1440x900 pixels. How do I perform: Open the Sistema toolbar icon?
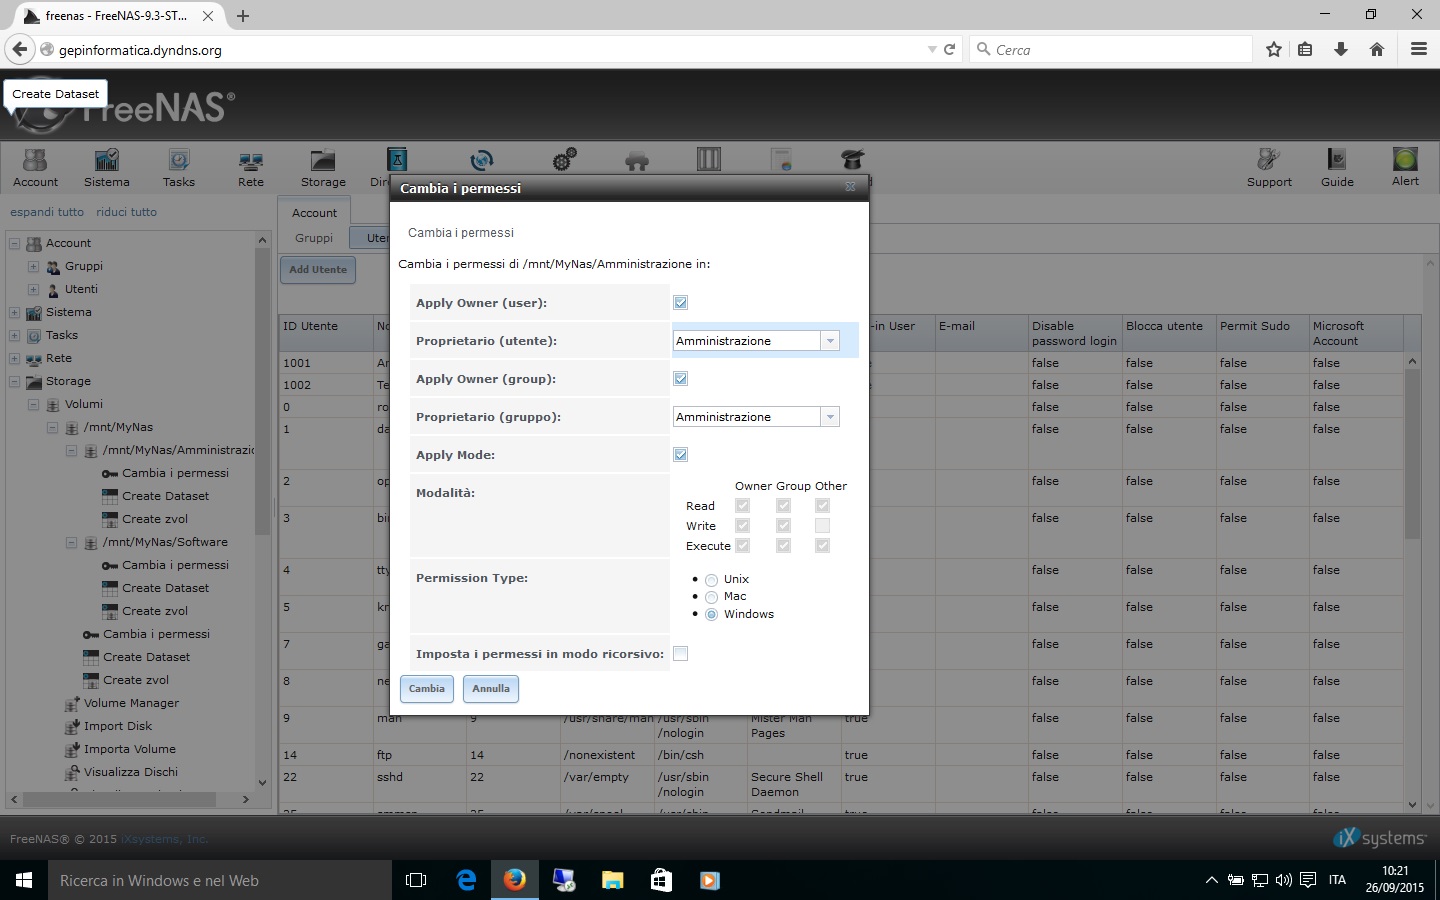[106, 168]
